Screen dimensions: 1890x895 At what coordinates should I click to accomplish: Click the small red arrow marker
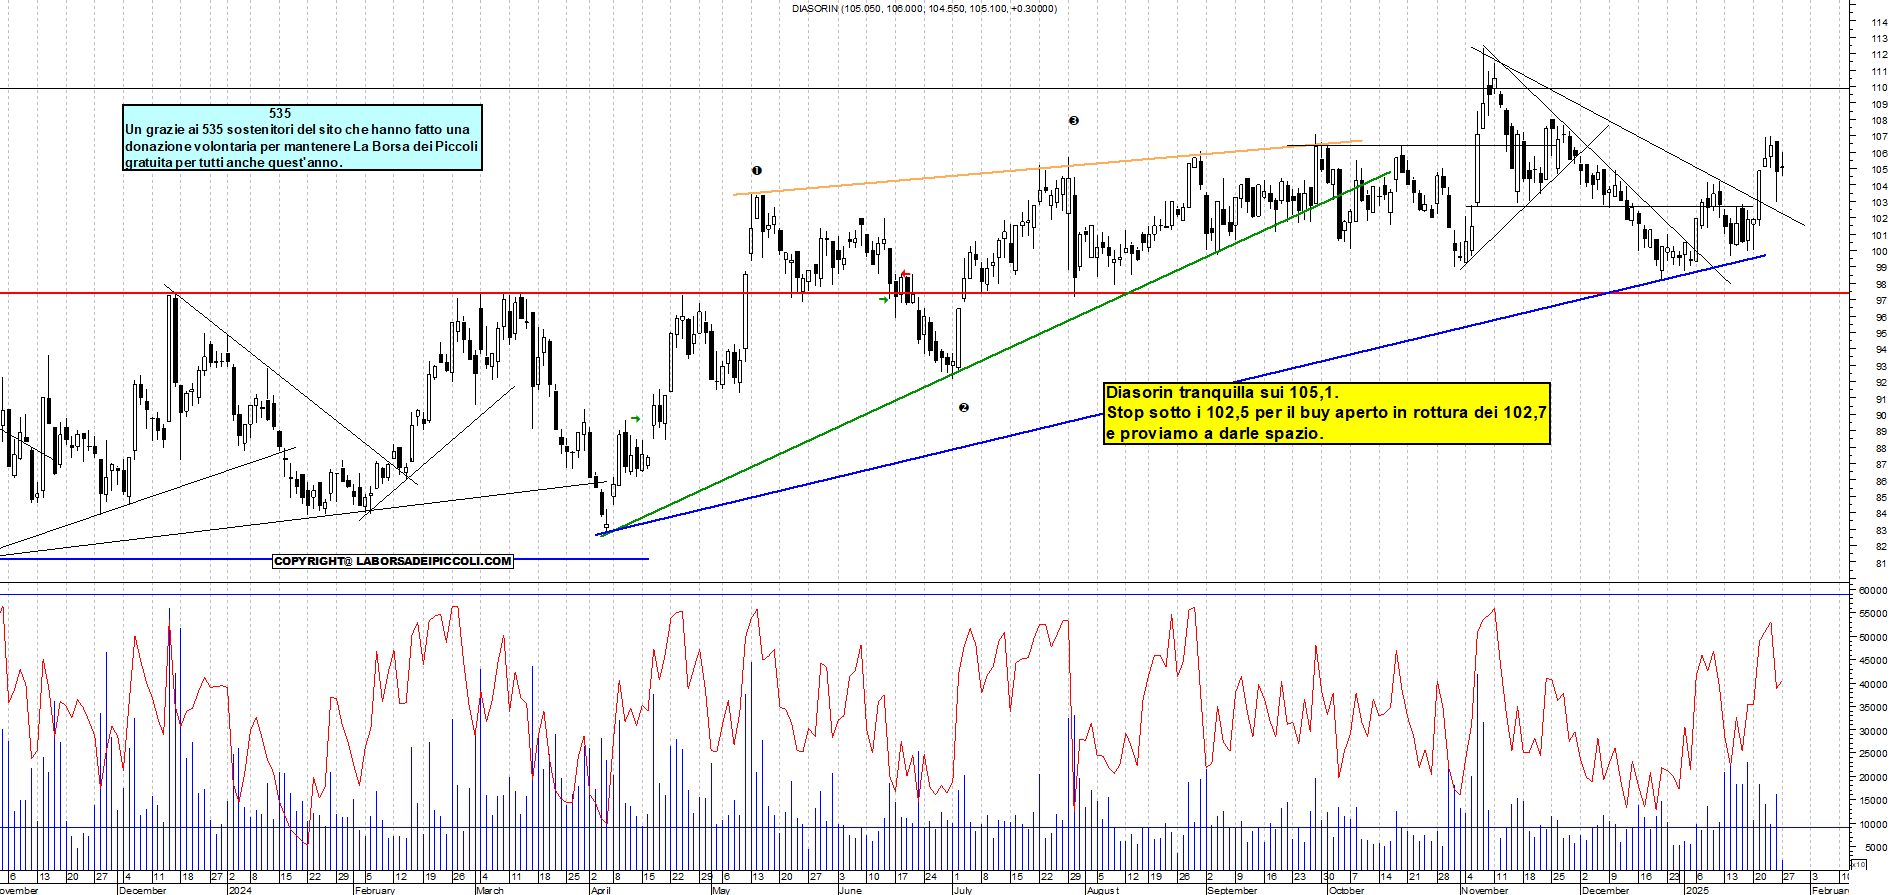[904, 274]
